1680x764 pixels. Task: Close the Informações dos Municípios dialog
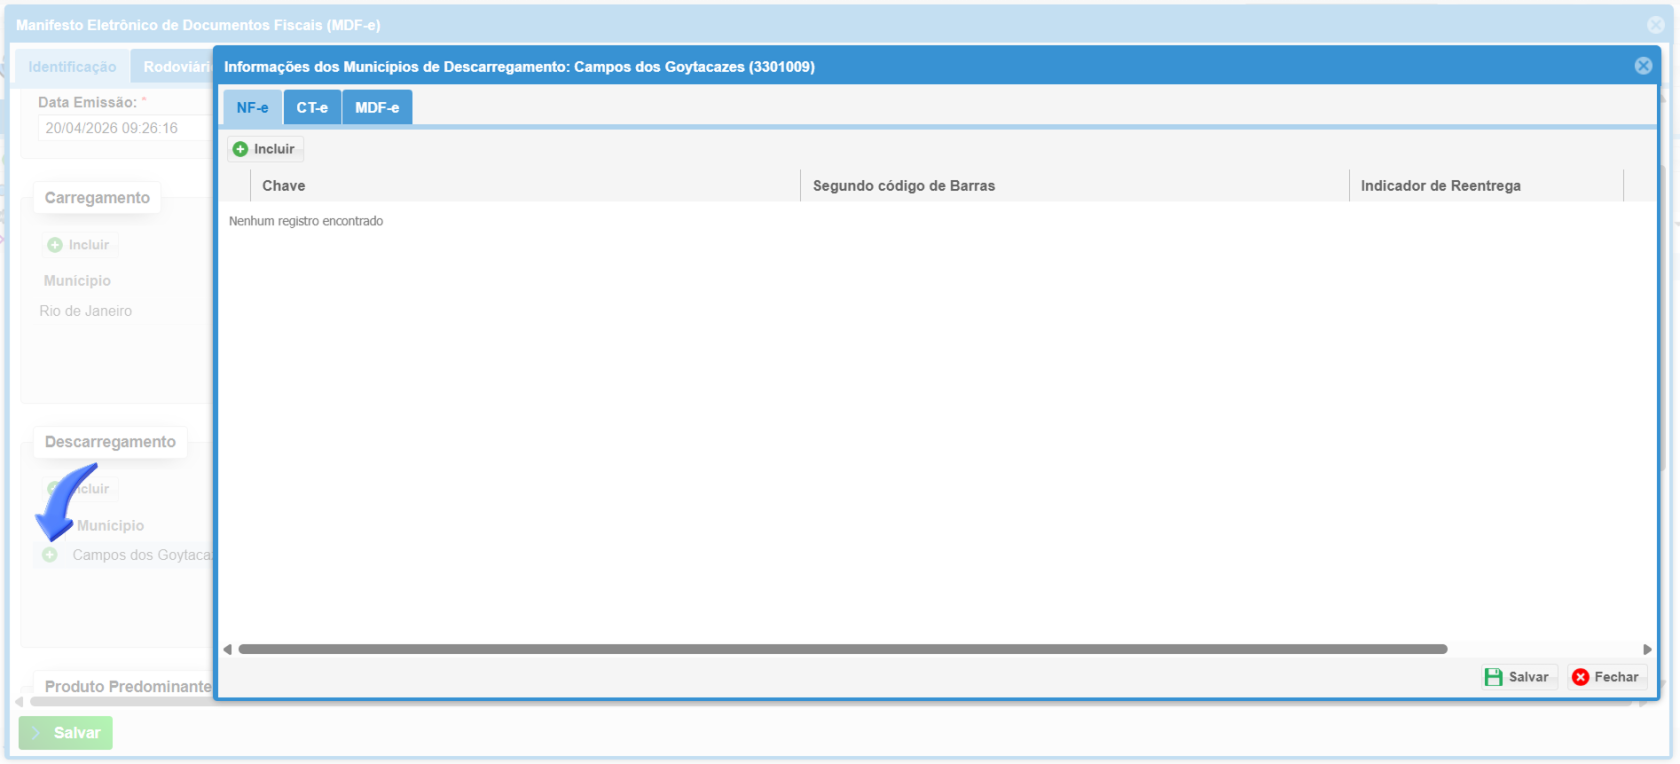point(1643,66)
